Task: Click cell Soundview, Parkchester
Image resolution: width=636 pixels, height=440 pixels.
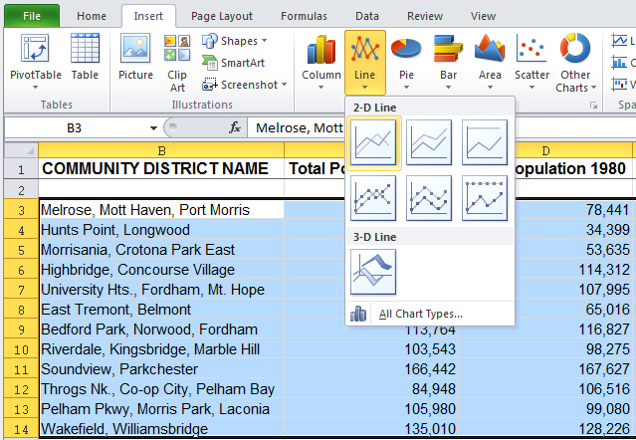Action: pos(161,369)
